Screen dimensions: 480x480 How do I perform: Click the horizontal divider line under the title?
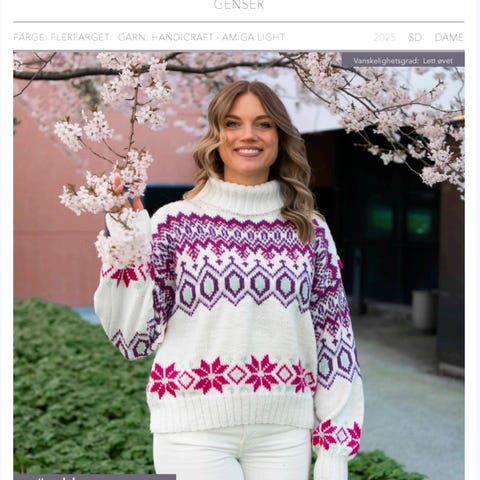pos(239,22)
